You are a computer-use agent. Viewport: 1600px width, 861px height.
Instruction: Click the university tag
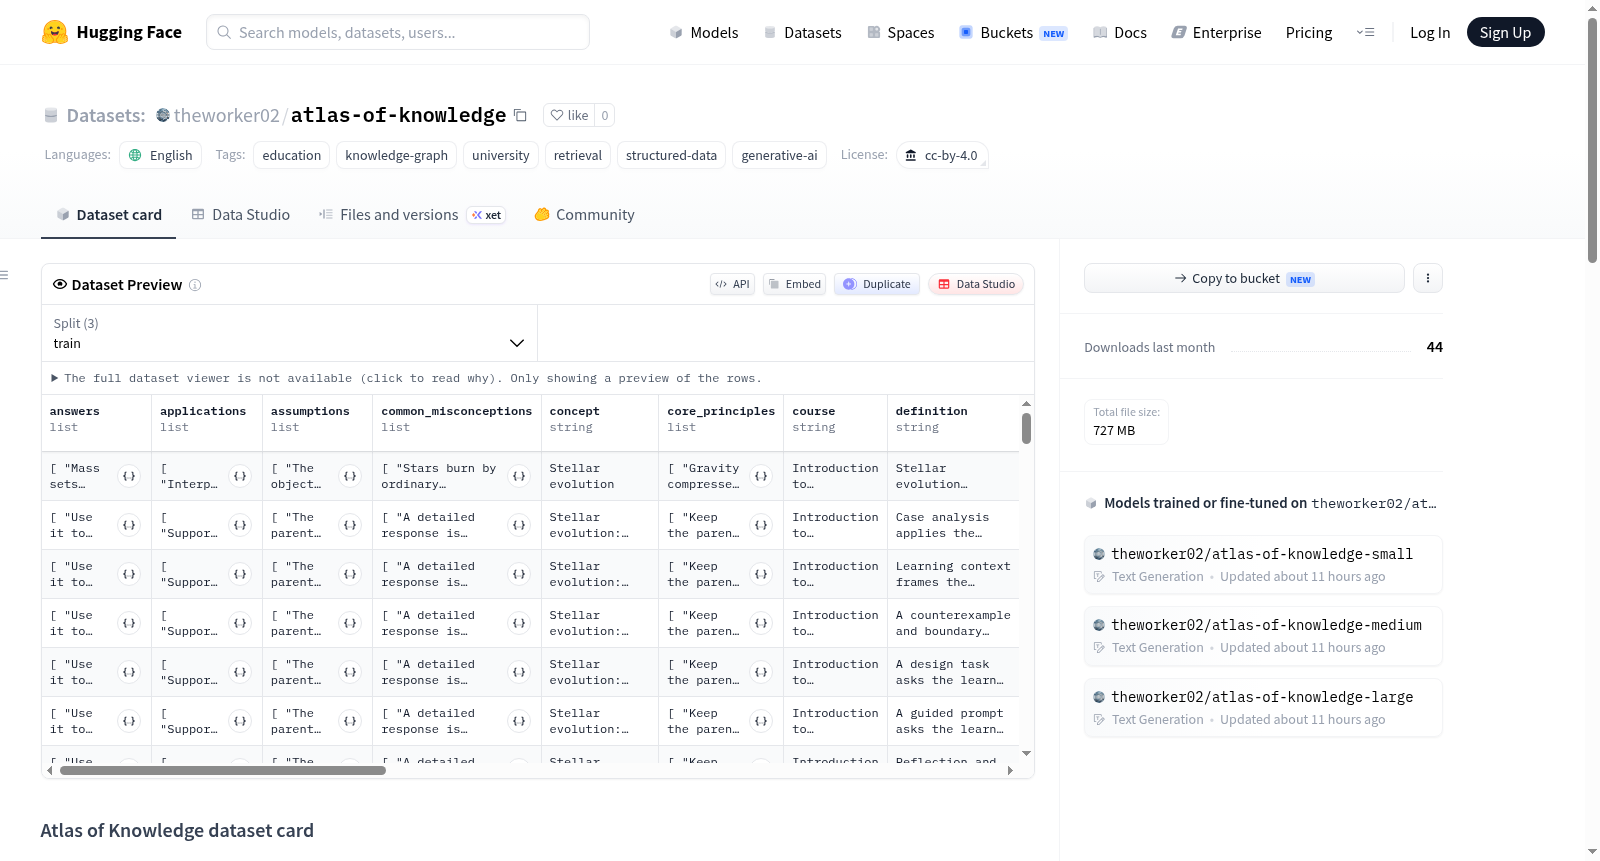click(x=501, y=155)
